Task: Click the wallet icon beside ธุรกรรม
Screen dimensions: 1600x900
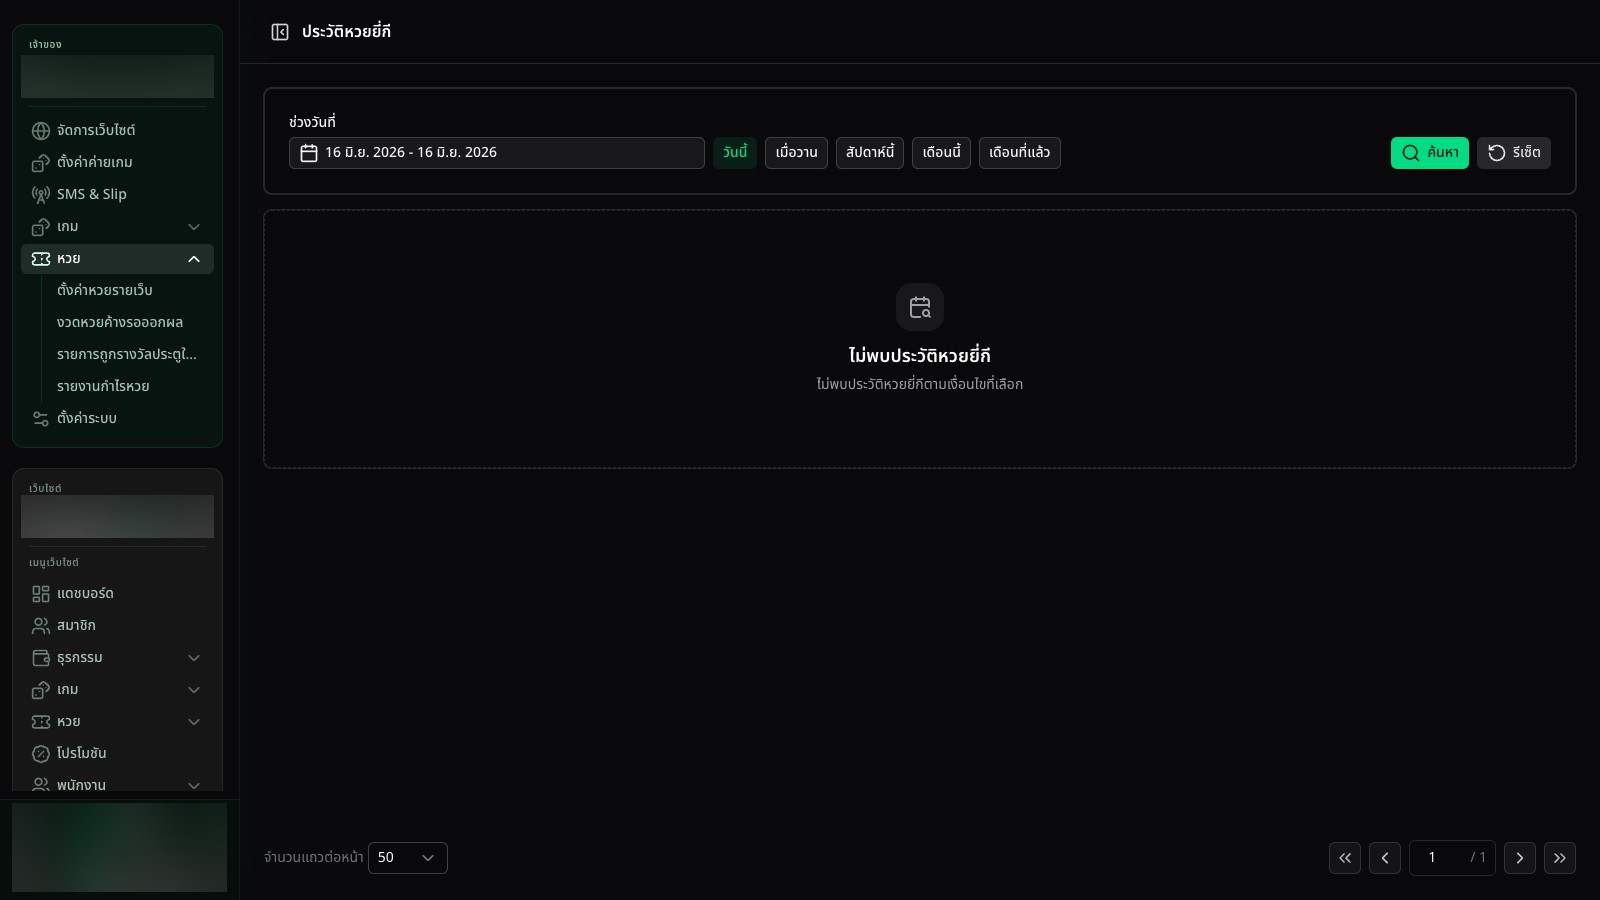Action: pyautogui.click(x=41, y=658)
